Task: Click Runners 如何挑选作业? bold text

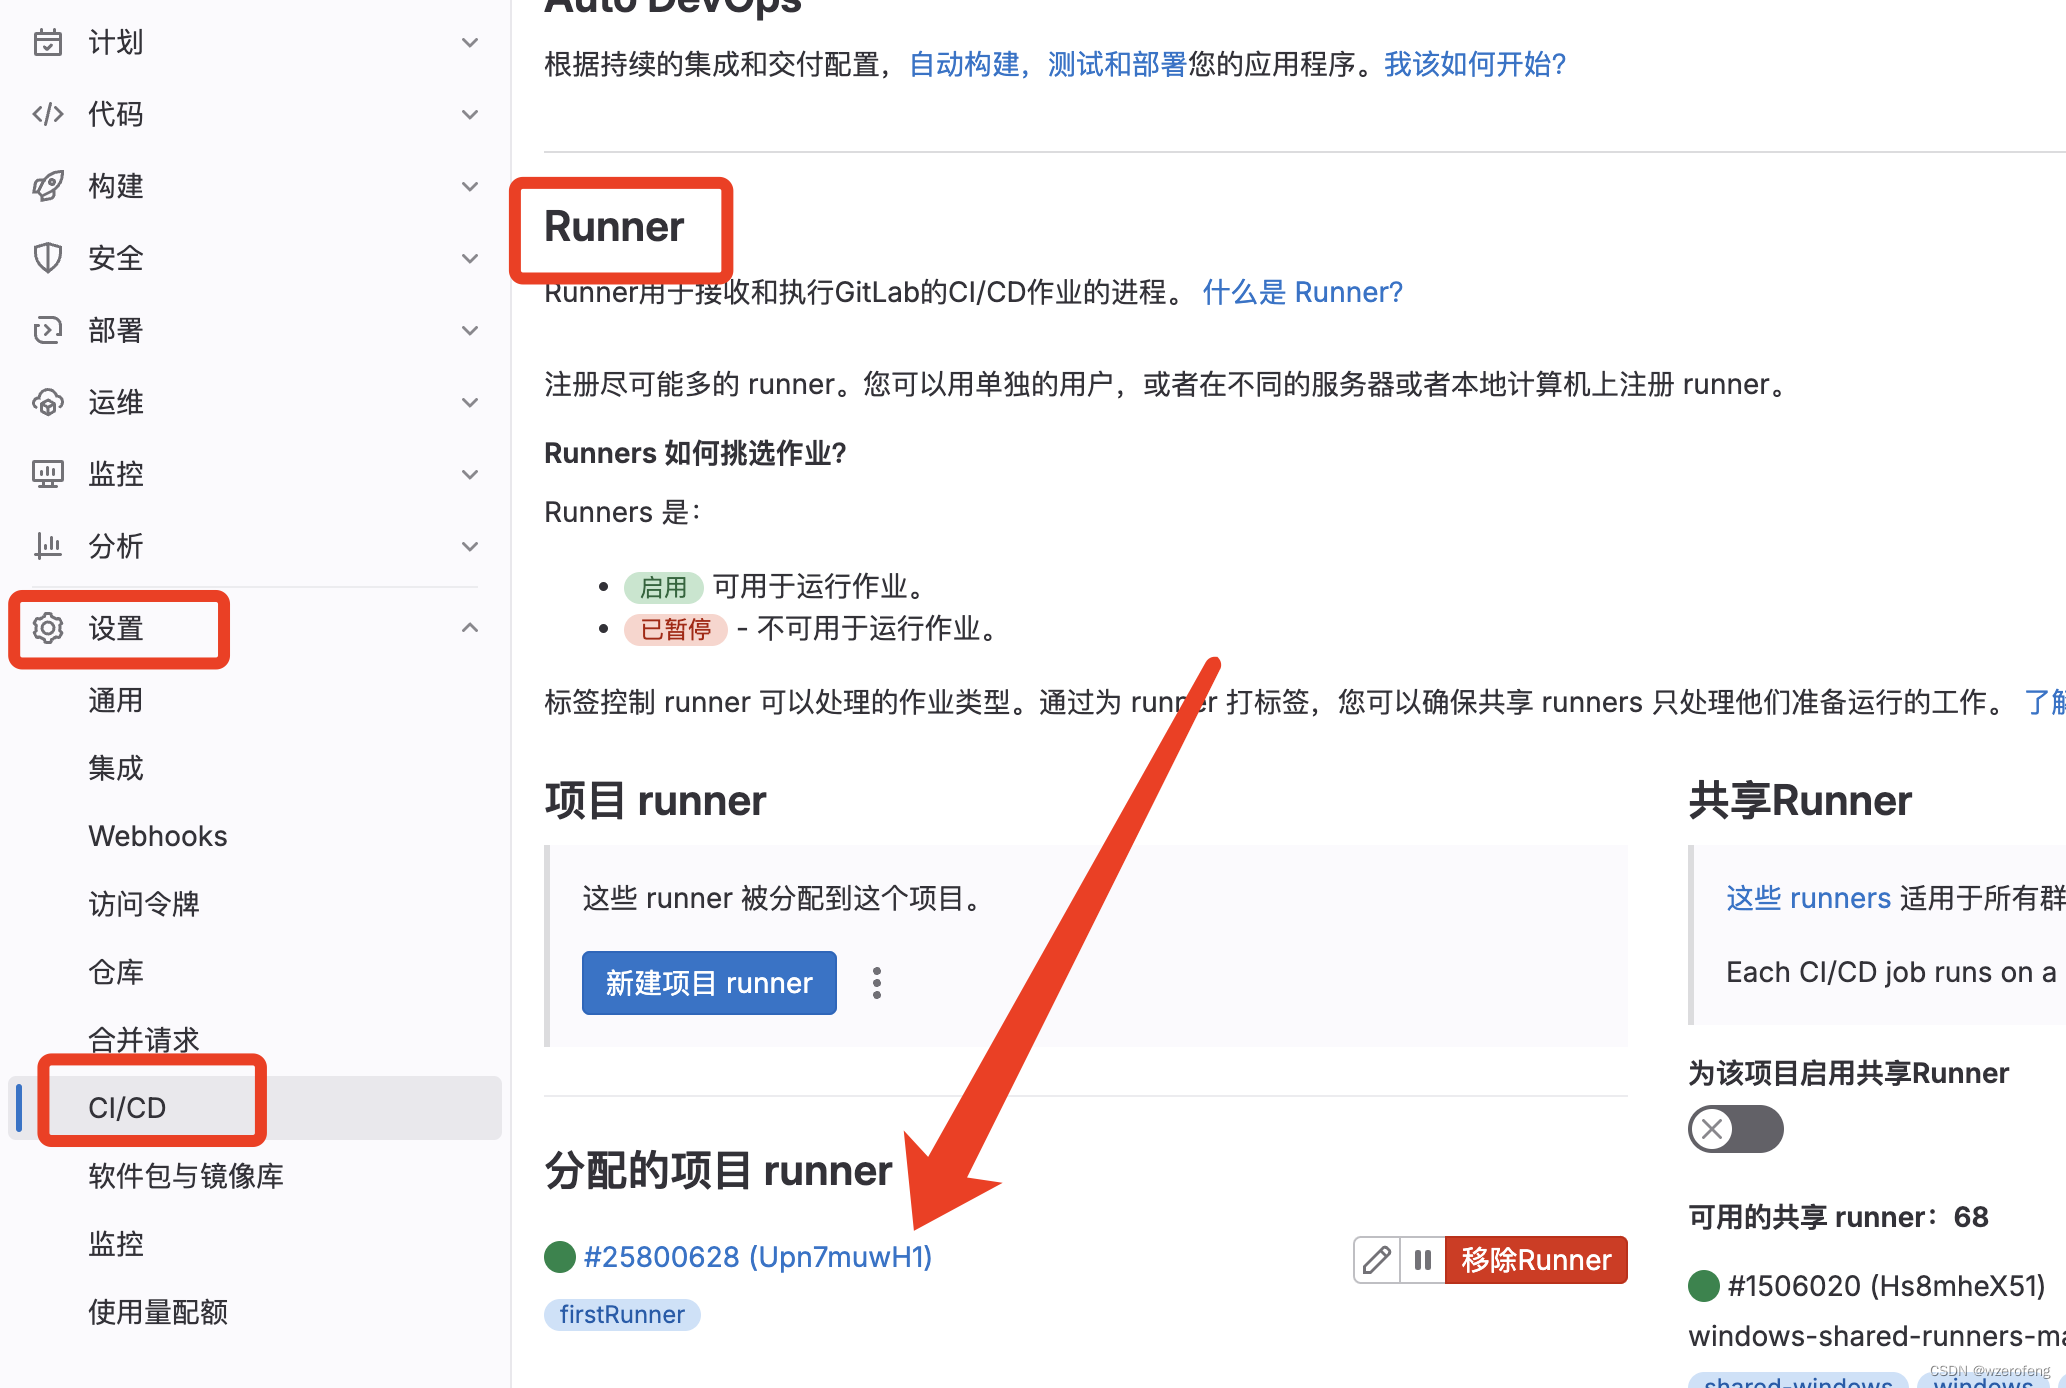Action: 695,453
